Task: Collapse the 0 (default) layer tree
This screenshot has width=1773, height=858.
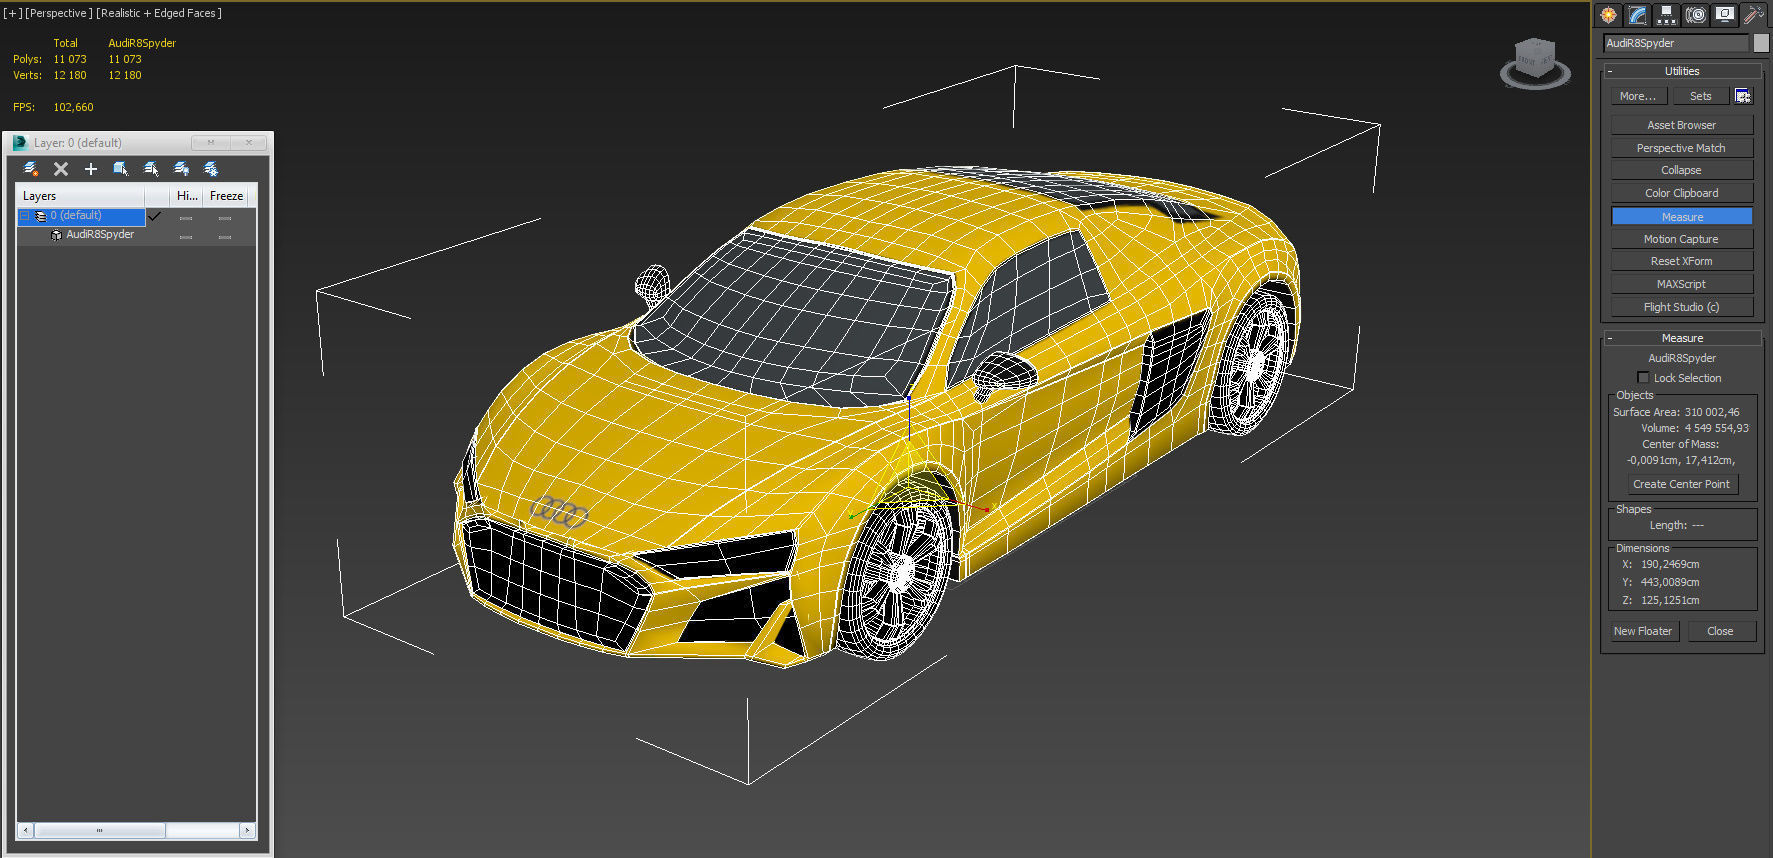Action: click(x=25, y=216)
